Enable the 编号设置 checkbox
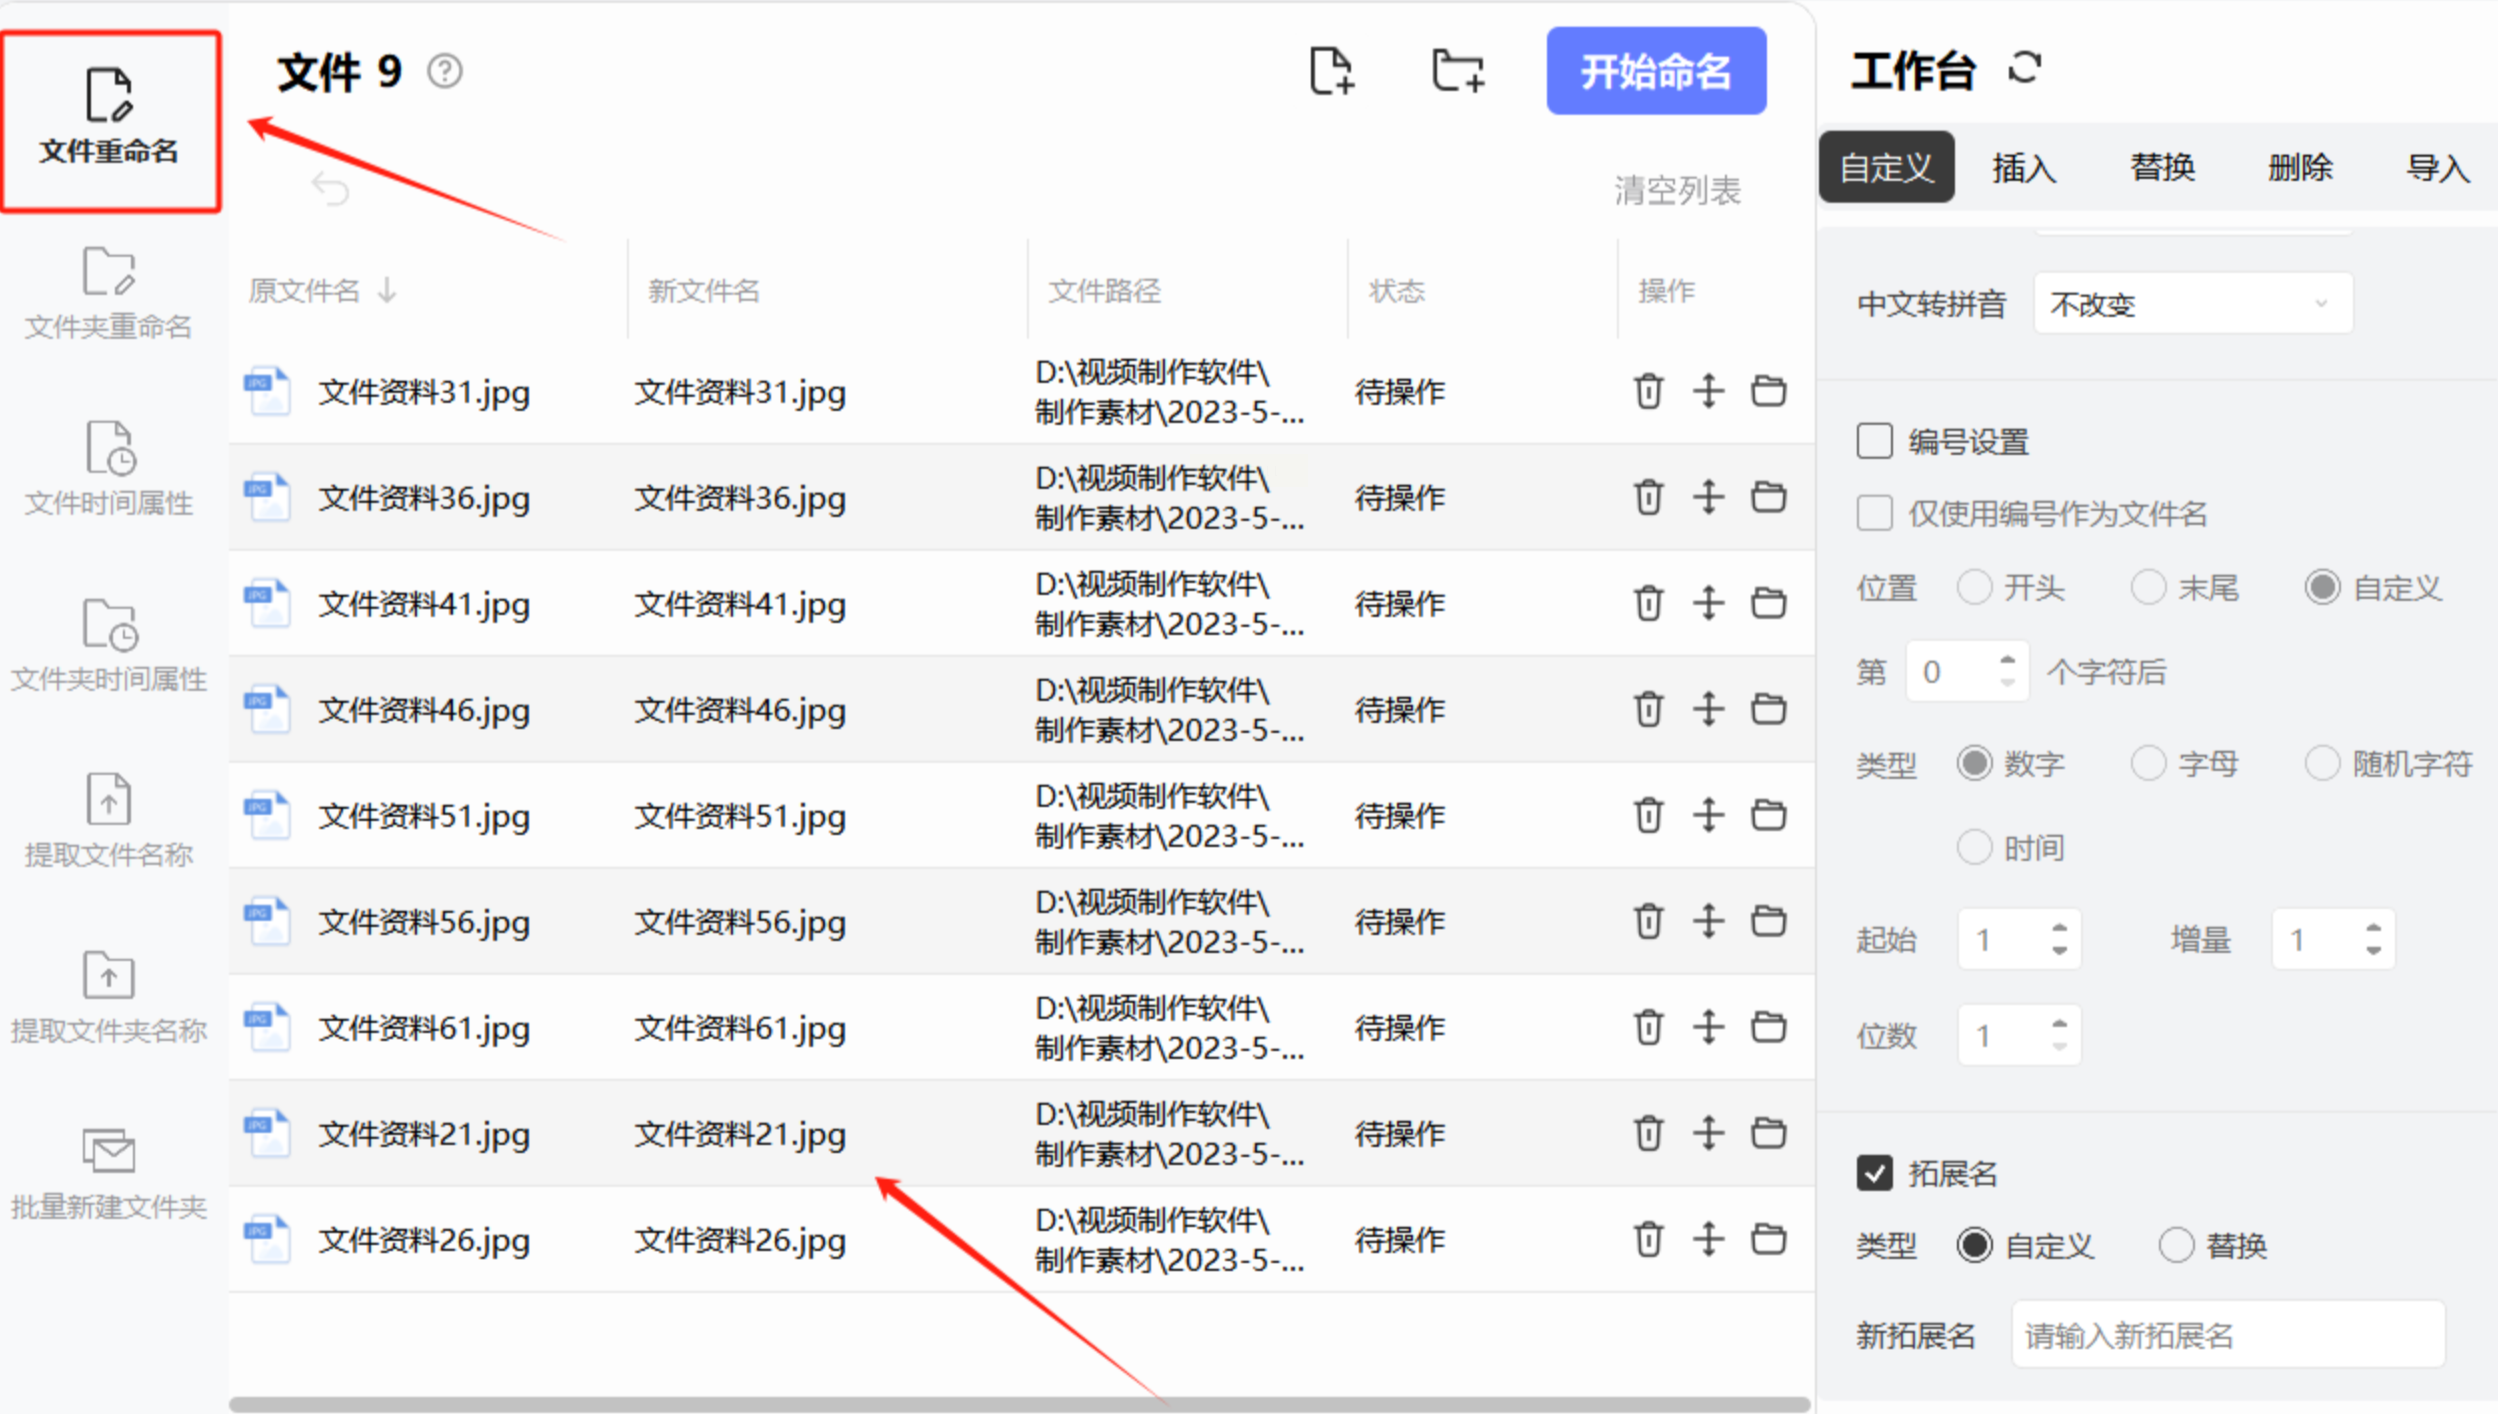 [1874, 441]
